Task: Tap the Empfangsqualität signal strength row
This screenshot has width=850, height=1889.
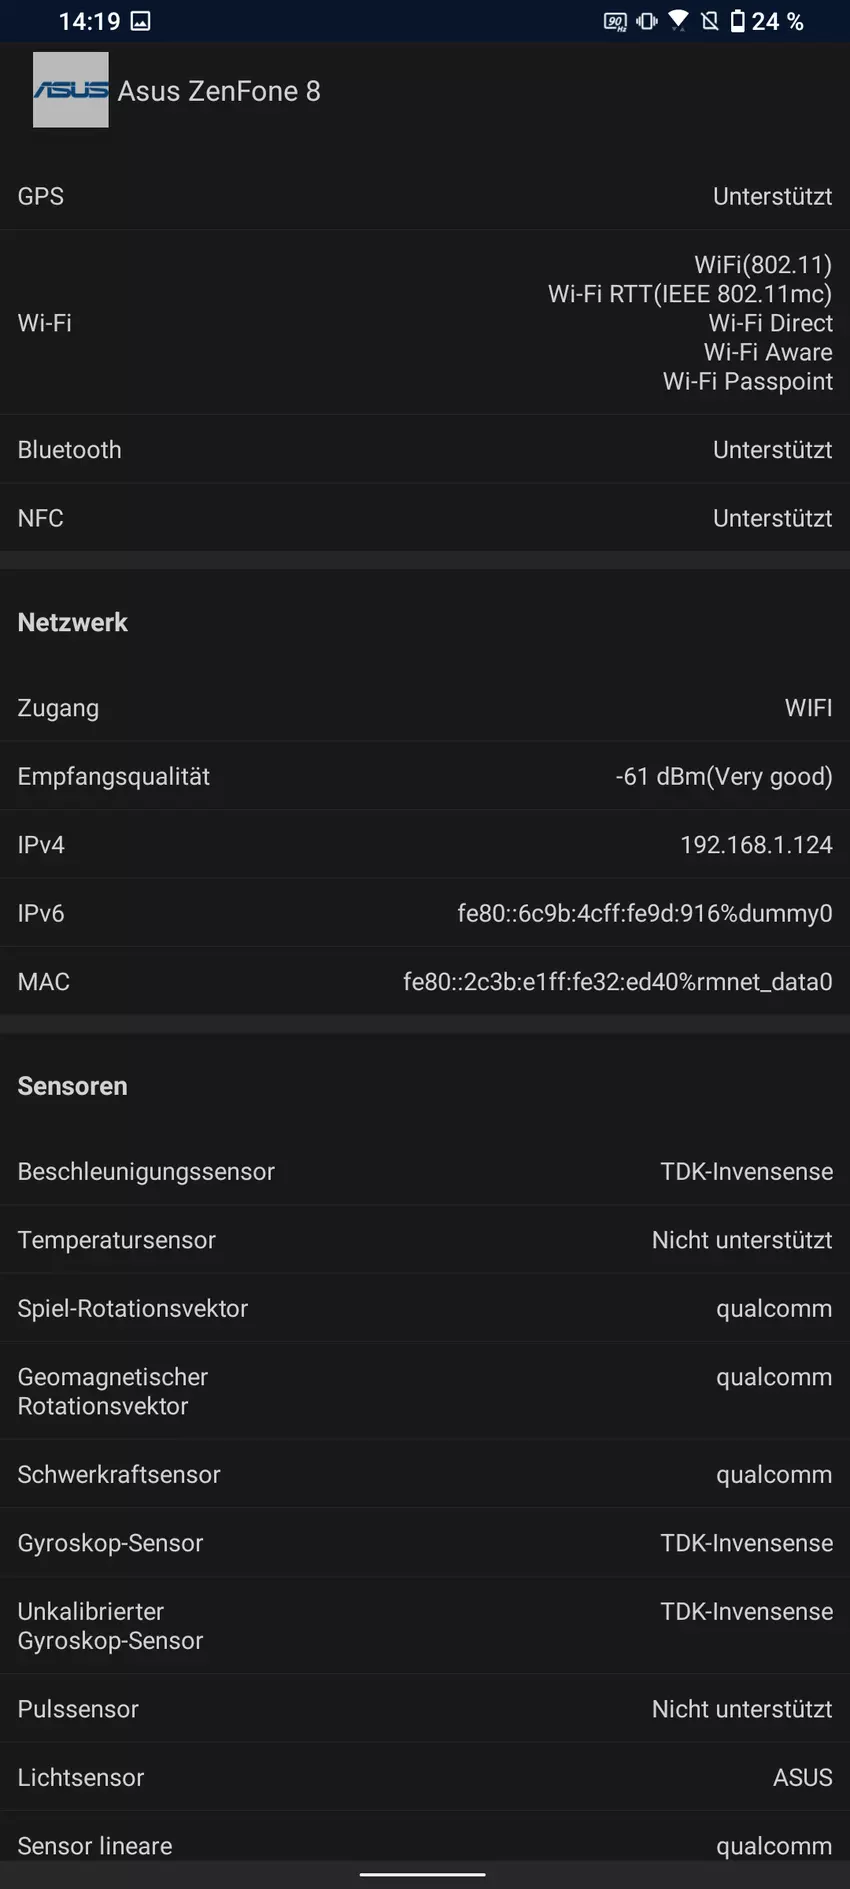Action: 425,776
